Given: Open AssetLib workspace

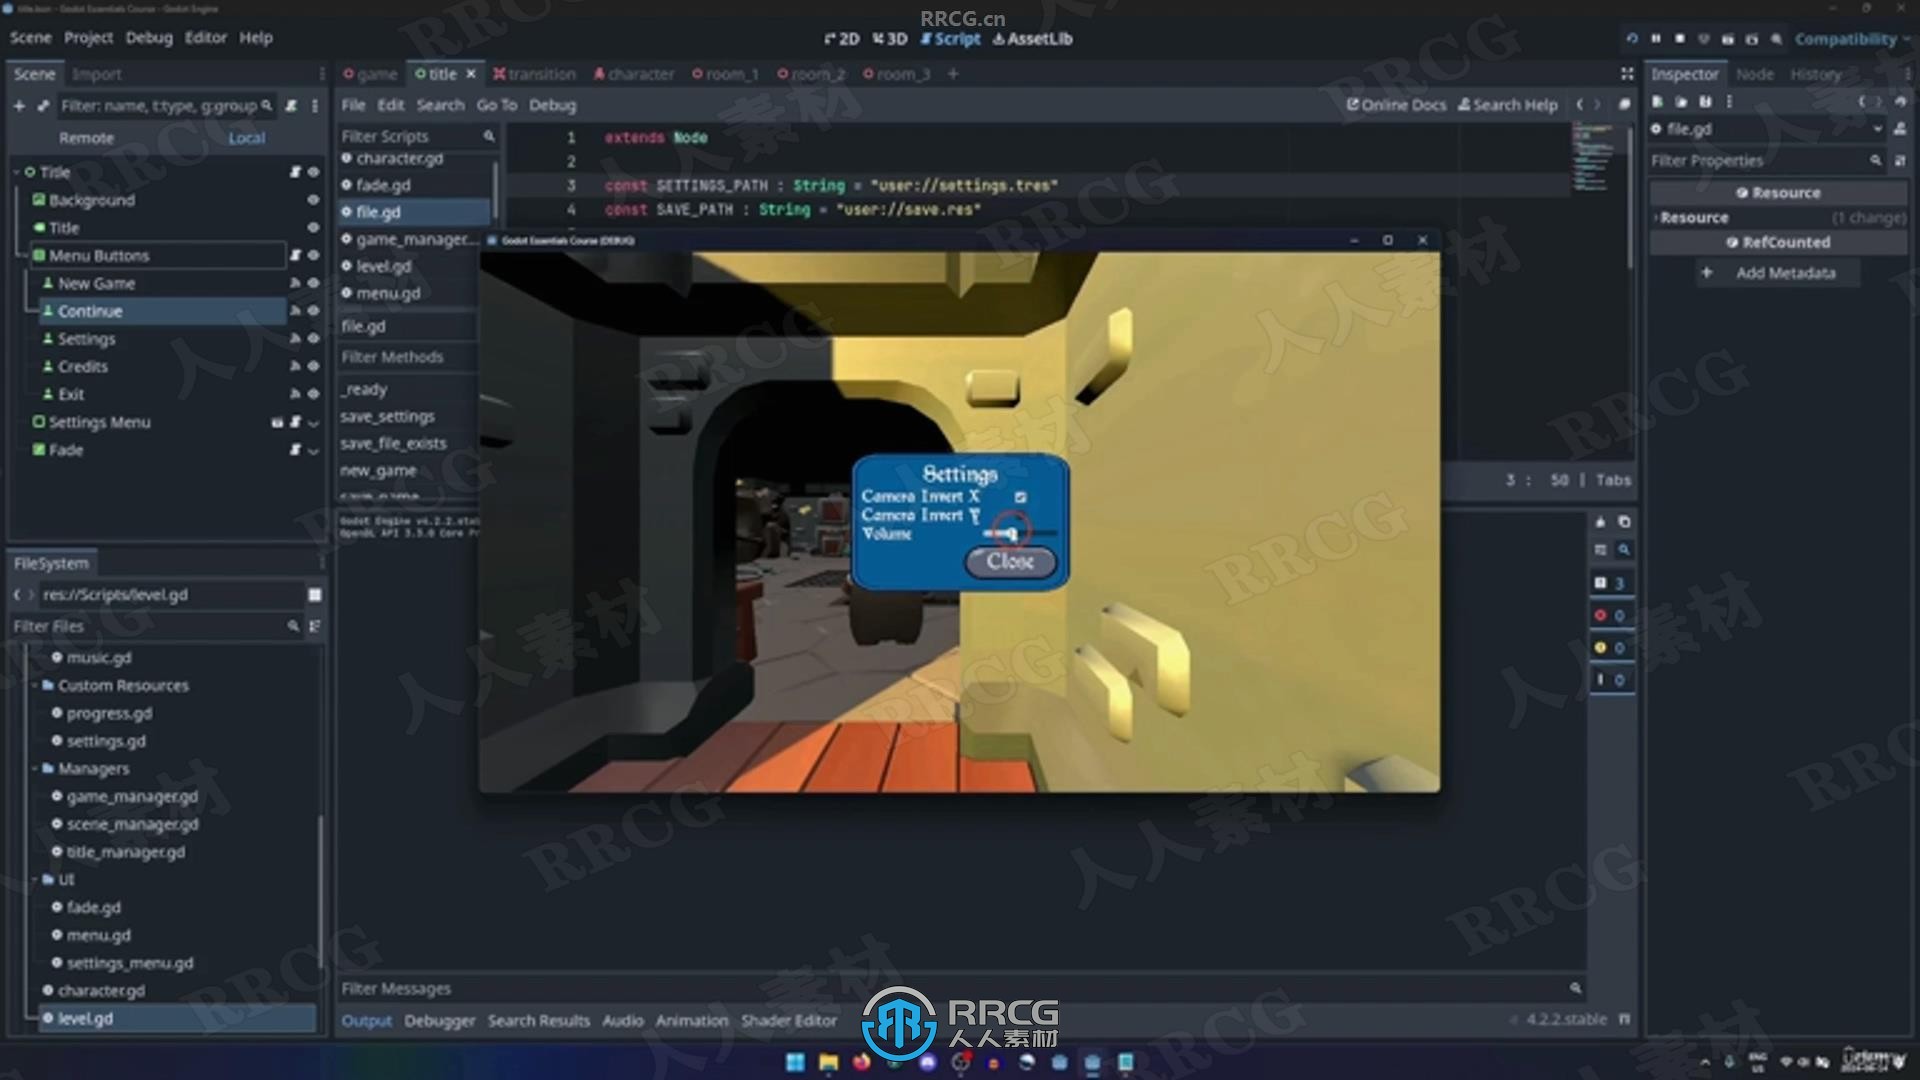Looking at the screenshot, I should pos(1032,39).
